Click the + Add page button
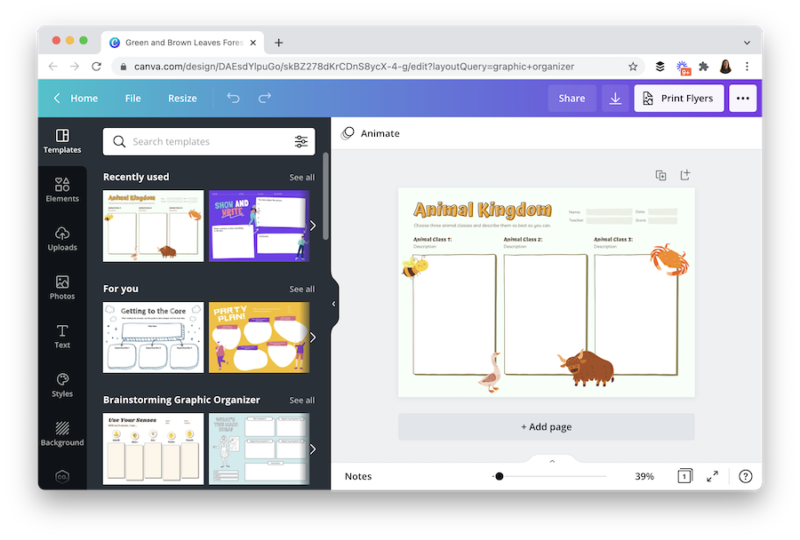Screen dimensions: 800x540 [x=546, y=427]
